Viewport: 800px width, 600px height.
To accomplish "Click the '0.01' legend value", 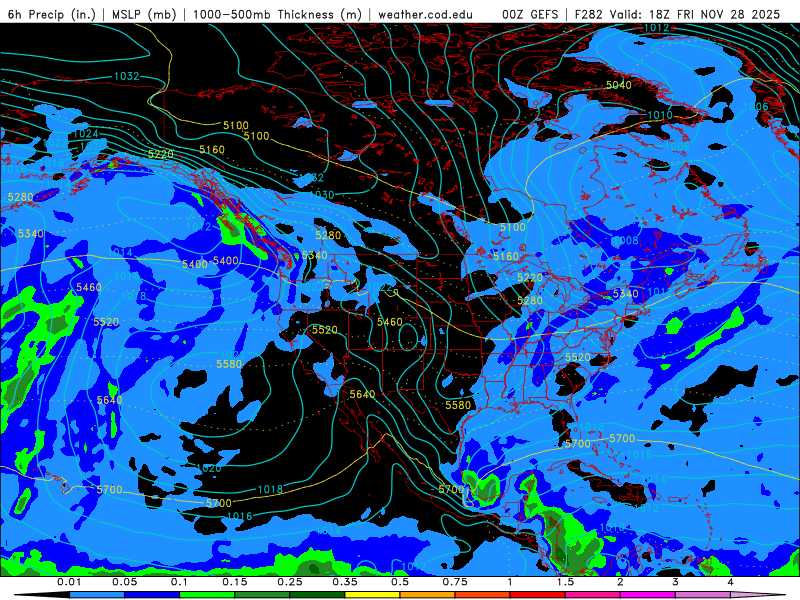I will click(x=69, y=582).
